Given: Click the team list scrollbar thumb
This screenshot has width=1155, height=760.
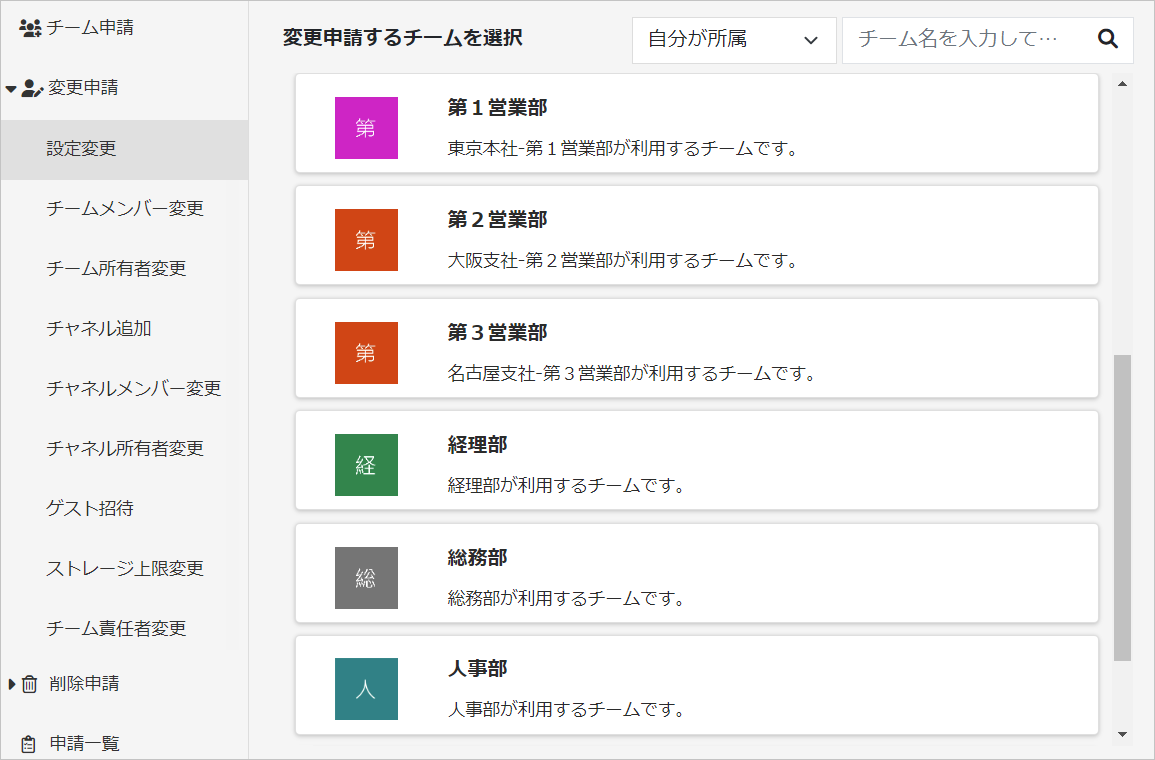Looking at the screenshot, I should (1122, 508).
